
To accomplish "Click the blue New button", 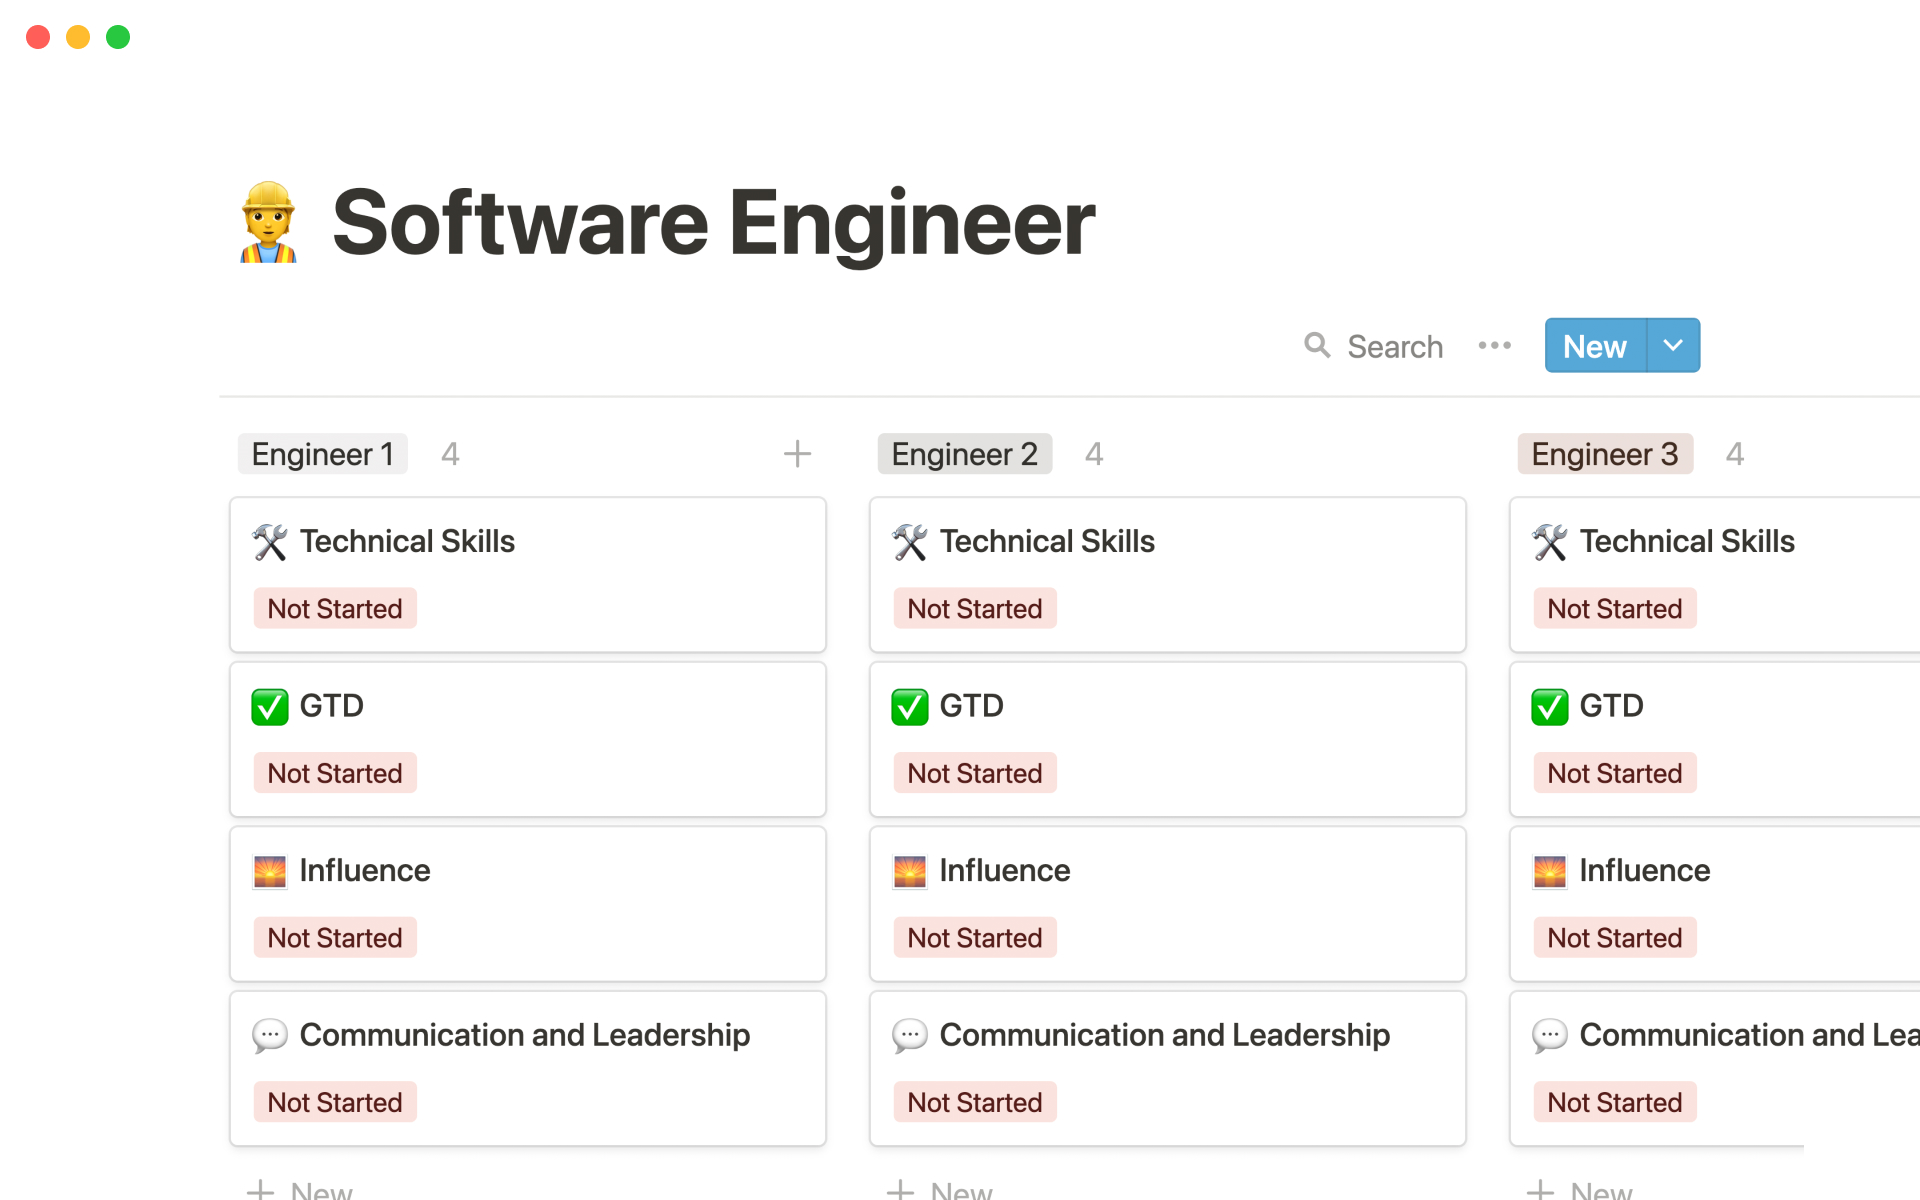I will tap(1595, 346).
